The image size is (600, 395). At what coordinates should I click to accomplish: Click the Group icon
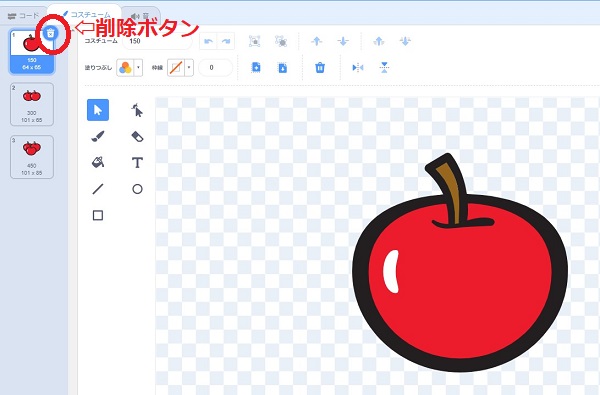click(254, 41)
